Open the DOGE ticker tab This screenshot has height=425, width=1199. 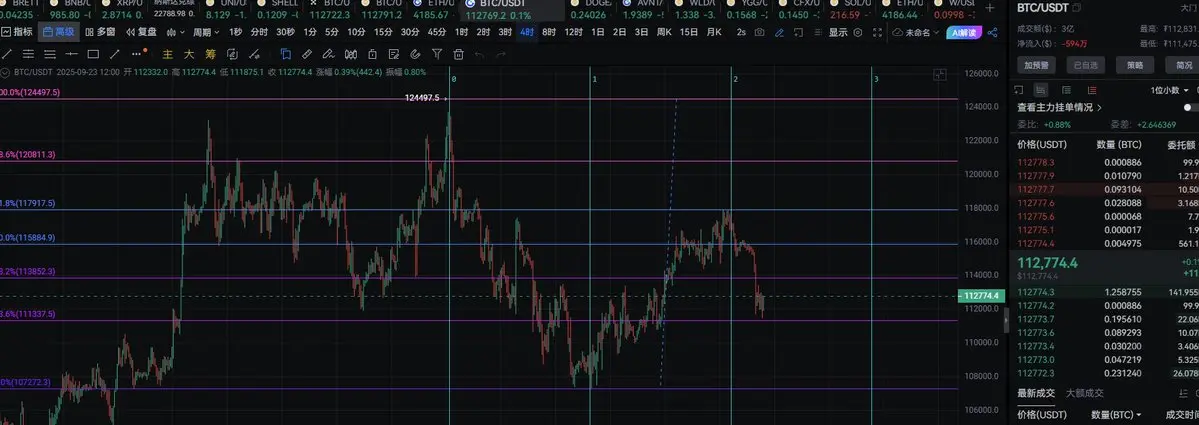(590, 8)
